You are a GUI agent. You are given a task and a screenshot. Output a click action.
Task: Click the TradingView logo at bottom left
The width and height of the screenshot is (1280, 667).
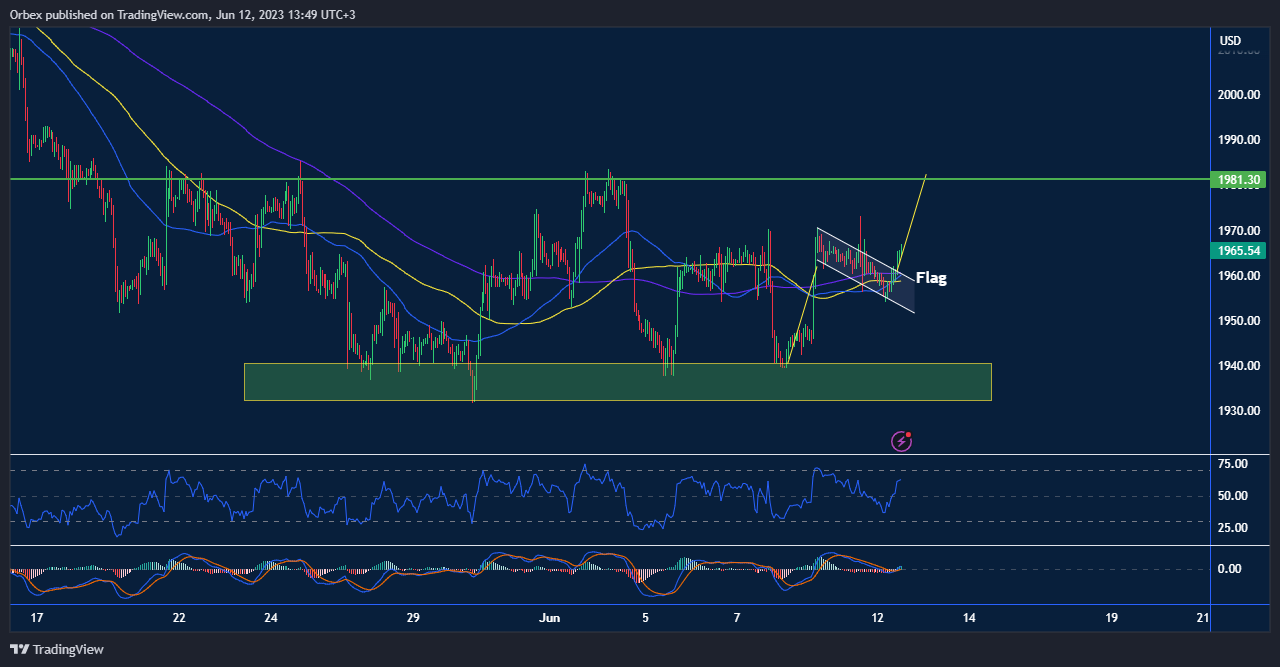(x=57, y=649)
